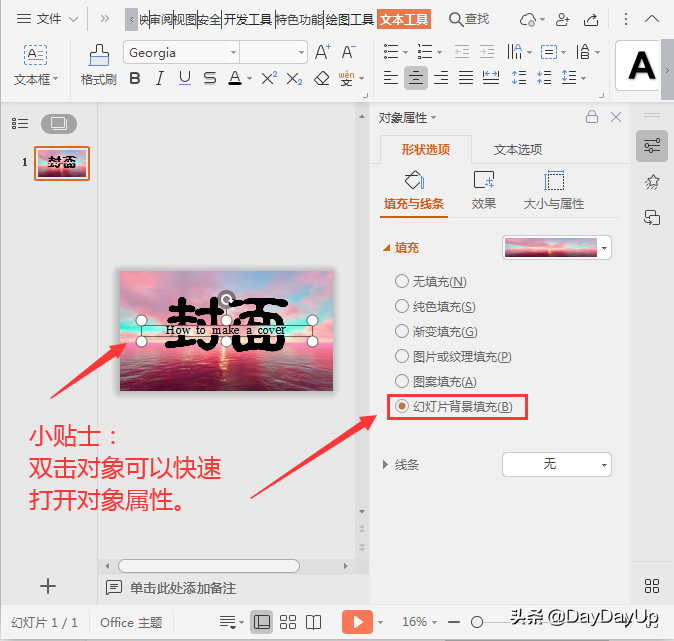Align text left
The height and width of the screenshot is (641, 674).
click(x=391, y=78)
